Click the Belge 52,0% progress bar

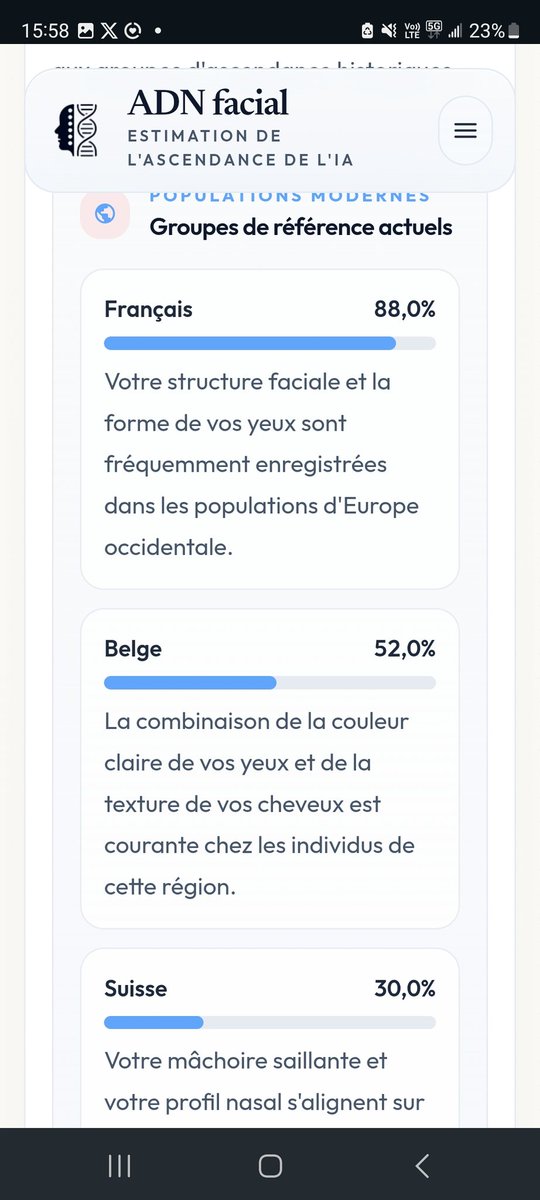point(270,683)
